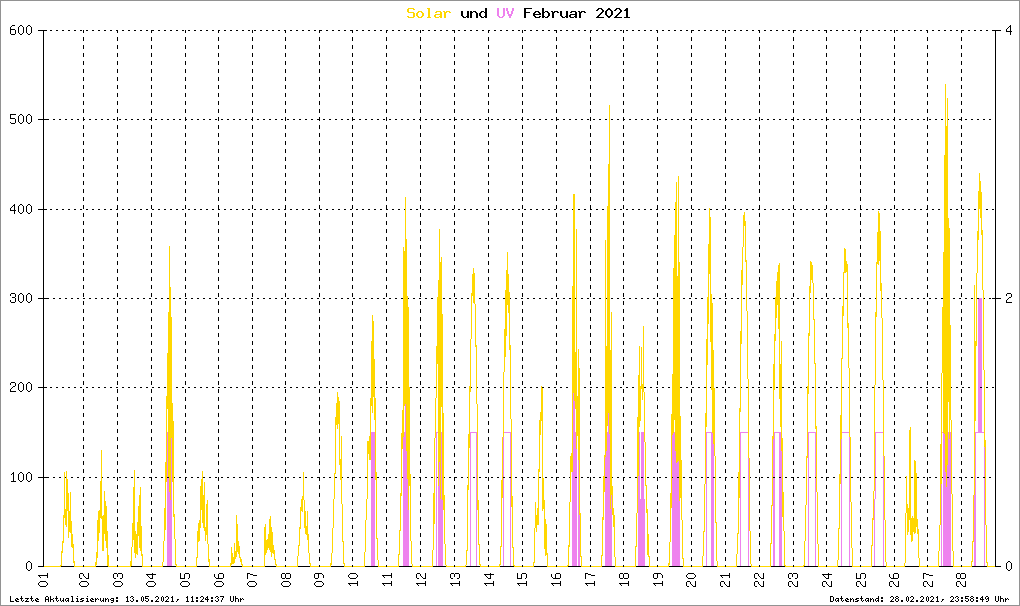Select day 28 on the date axis
Screen dimensions: 1020x606
(x=962, y=580)
